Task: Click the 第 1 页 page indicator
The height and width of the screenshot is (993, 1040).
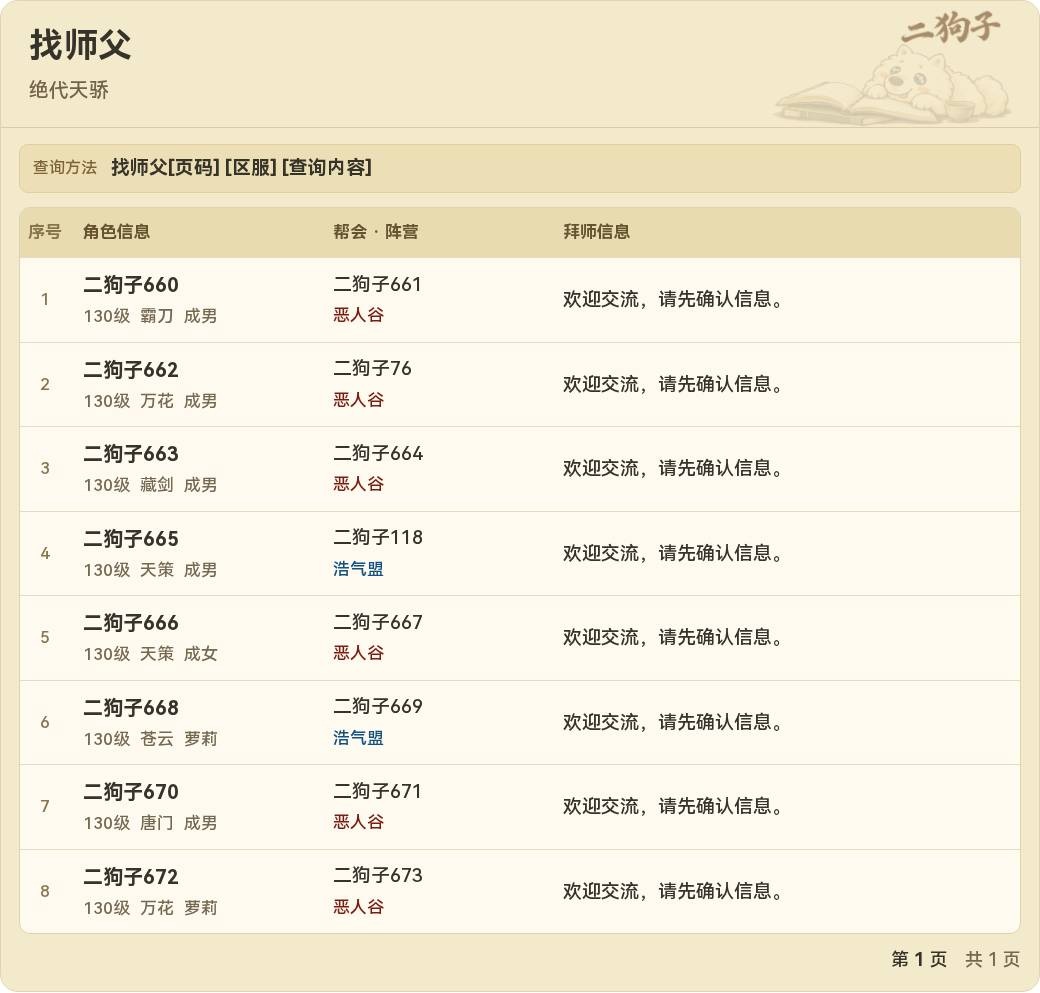Action: pyautogui.click(x=919, y=959)
